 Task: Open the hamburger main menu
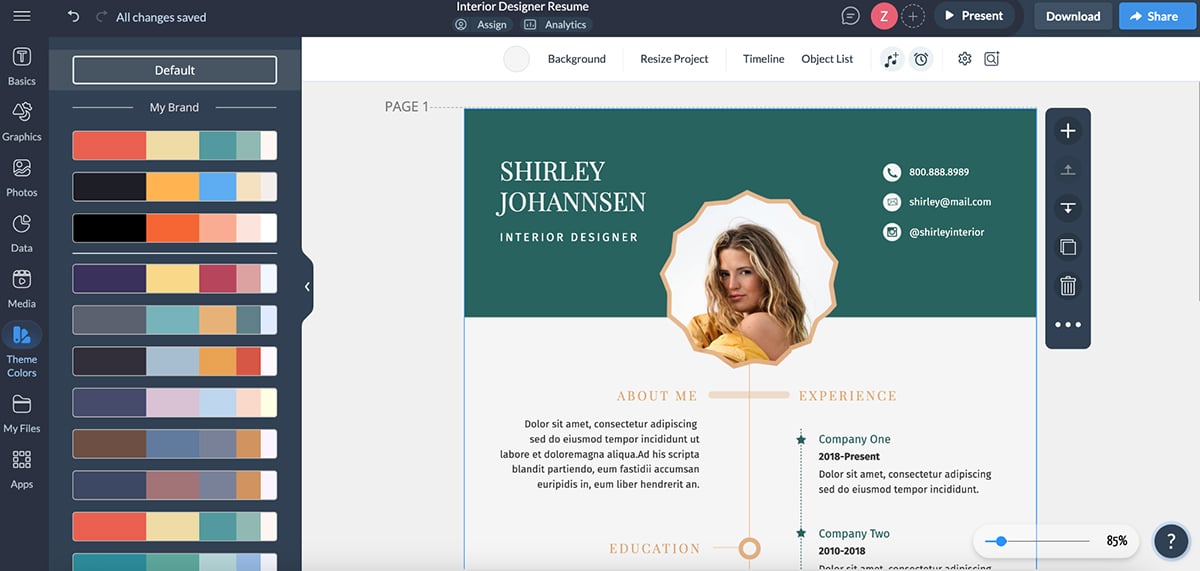click(21, 16)
